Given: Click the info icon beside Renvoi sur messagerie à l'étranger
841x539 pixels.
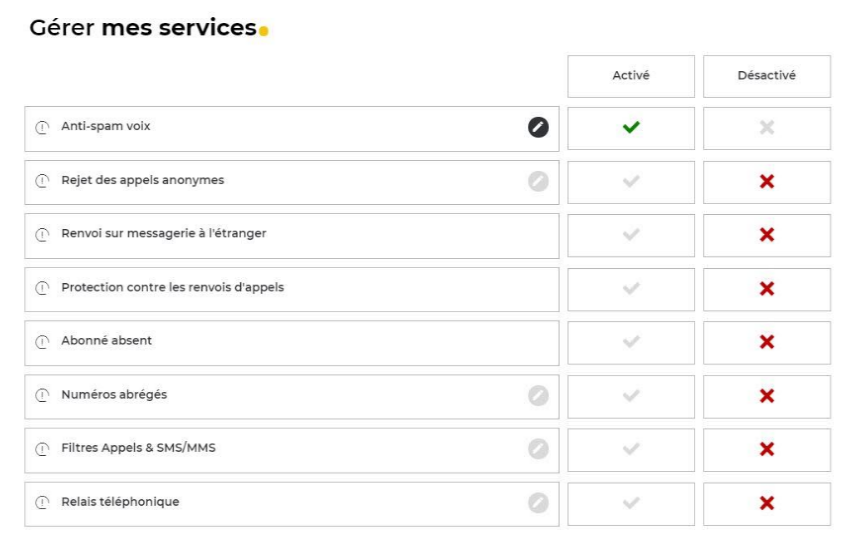Looking at the screenshot, I should pos(43,235).
